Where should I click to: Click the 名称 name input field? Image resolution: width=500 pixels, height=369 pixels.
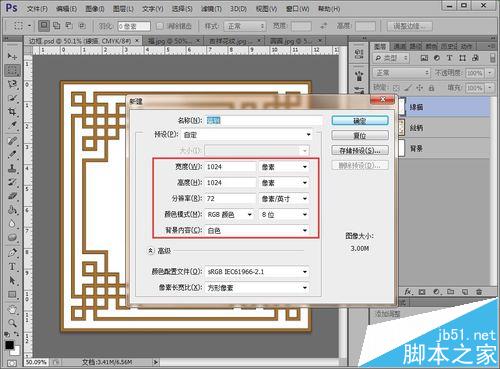(264, 120)
